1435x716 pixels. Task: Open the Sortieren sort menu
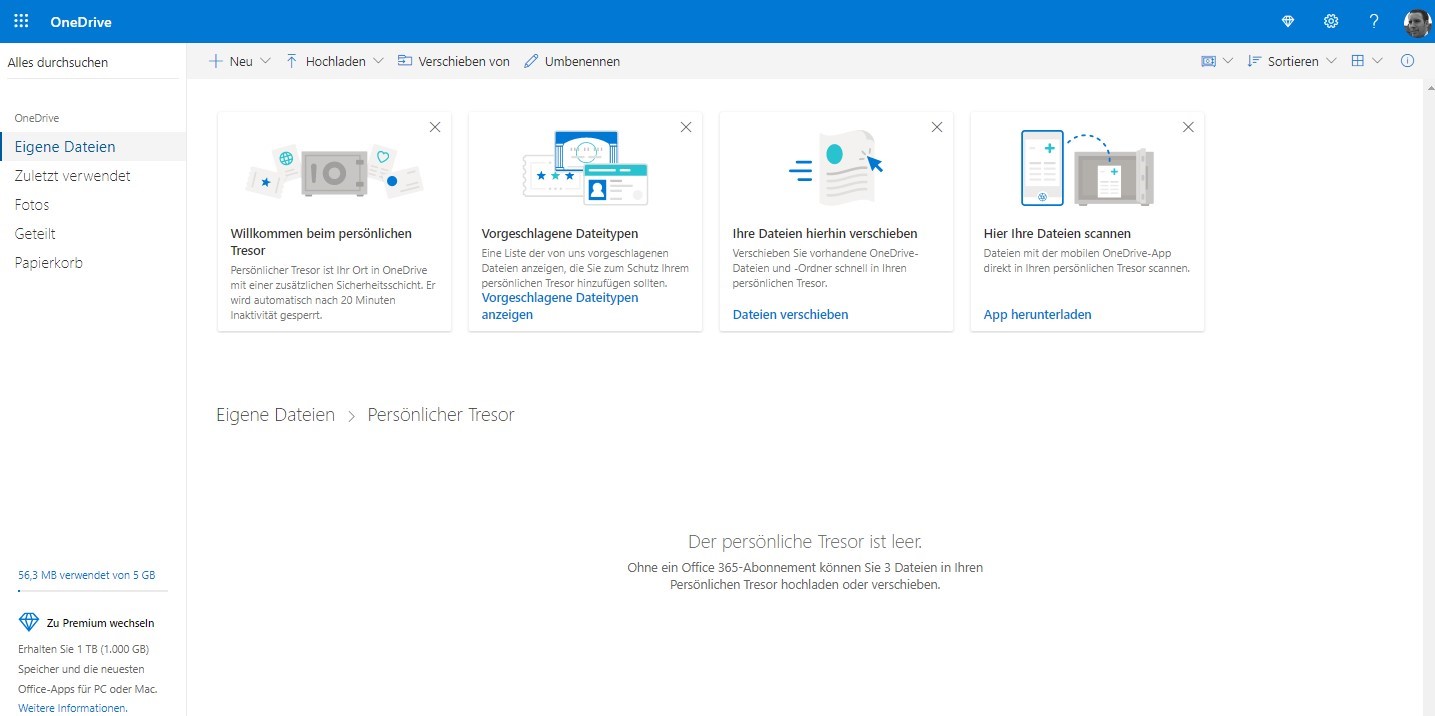point(1292,61)
